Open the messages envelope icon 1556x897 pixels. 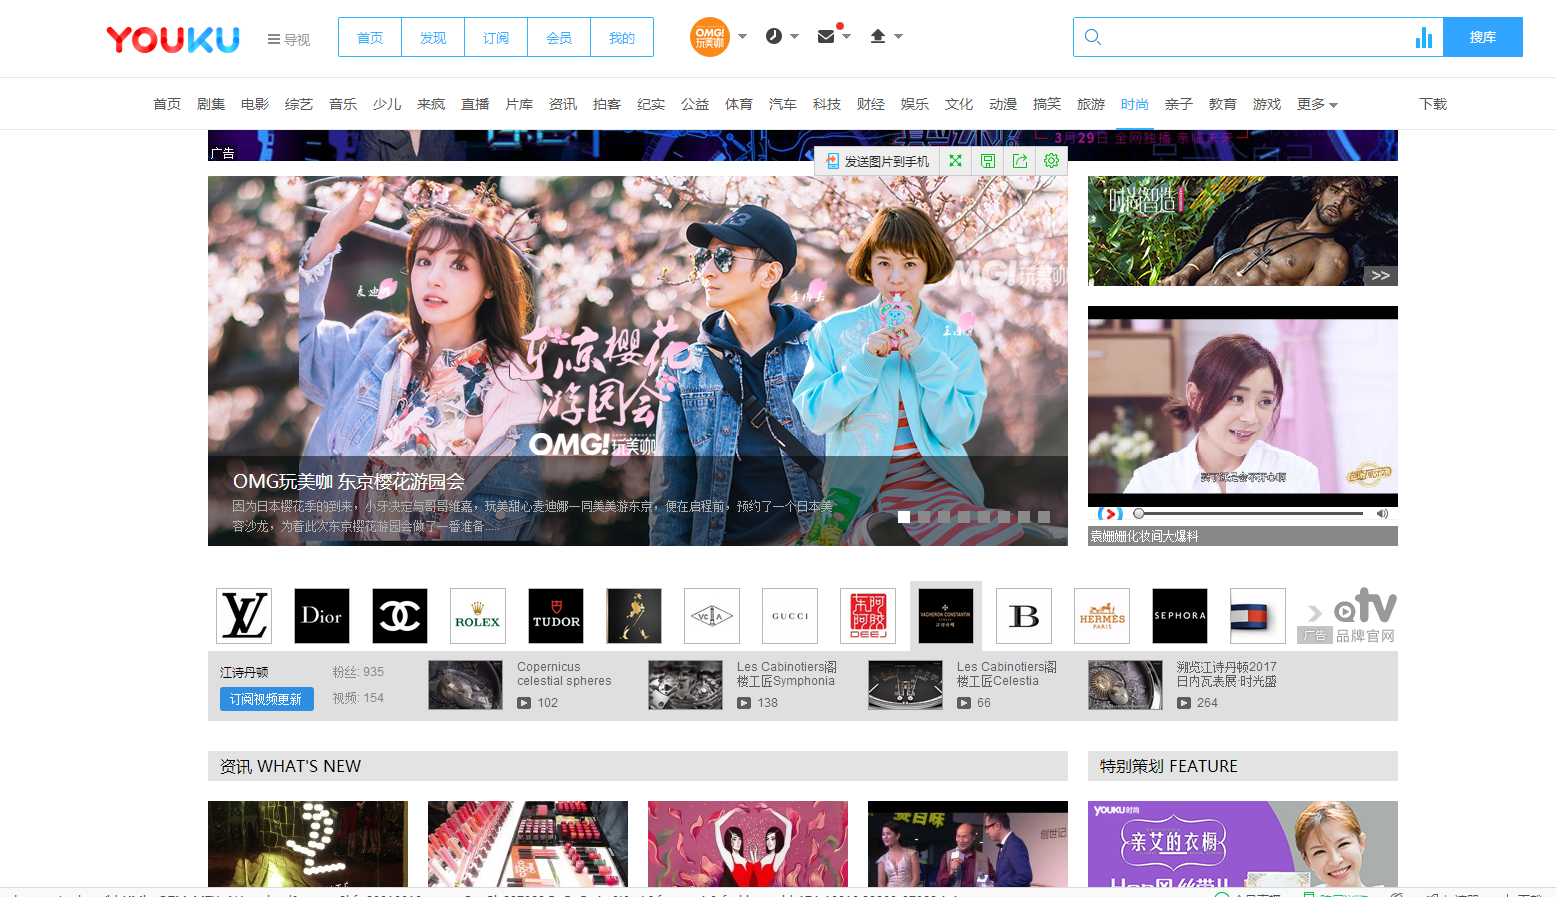tap(826, 36)
